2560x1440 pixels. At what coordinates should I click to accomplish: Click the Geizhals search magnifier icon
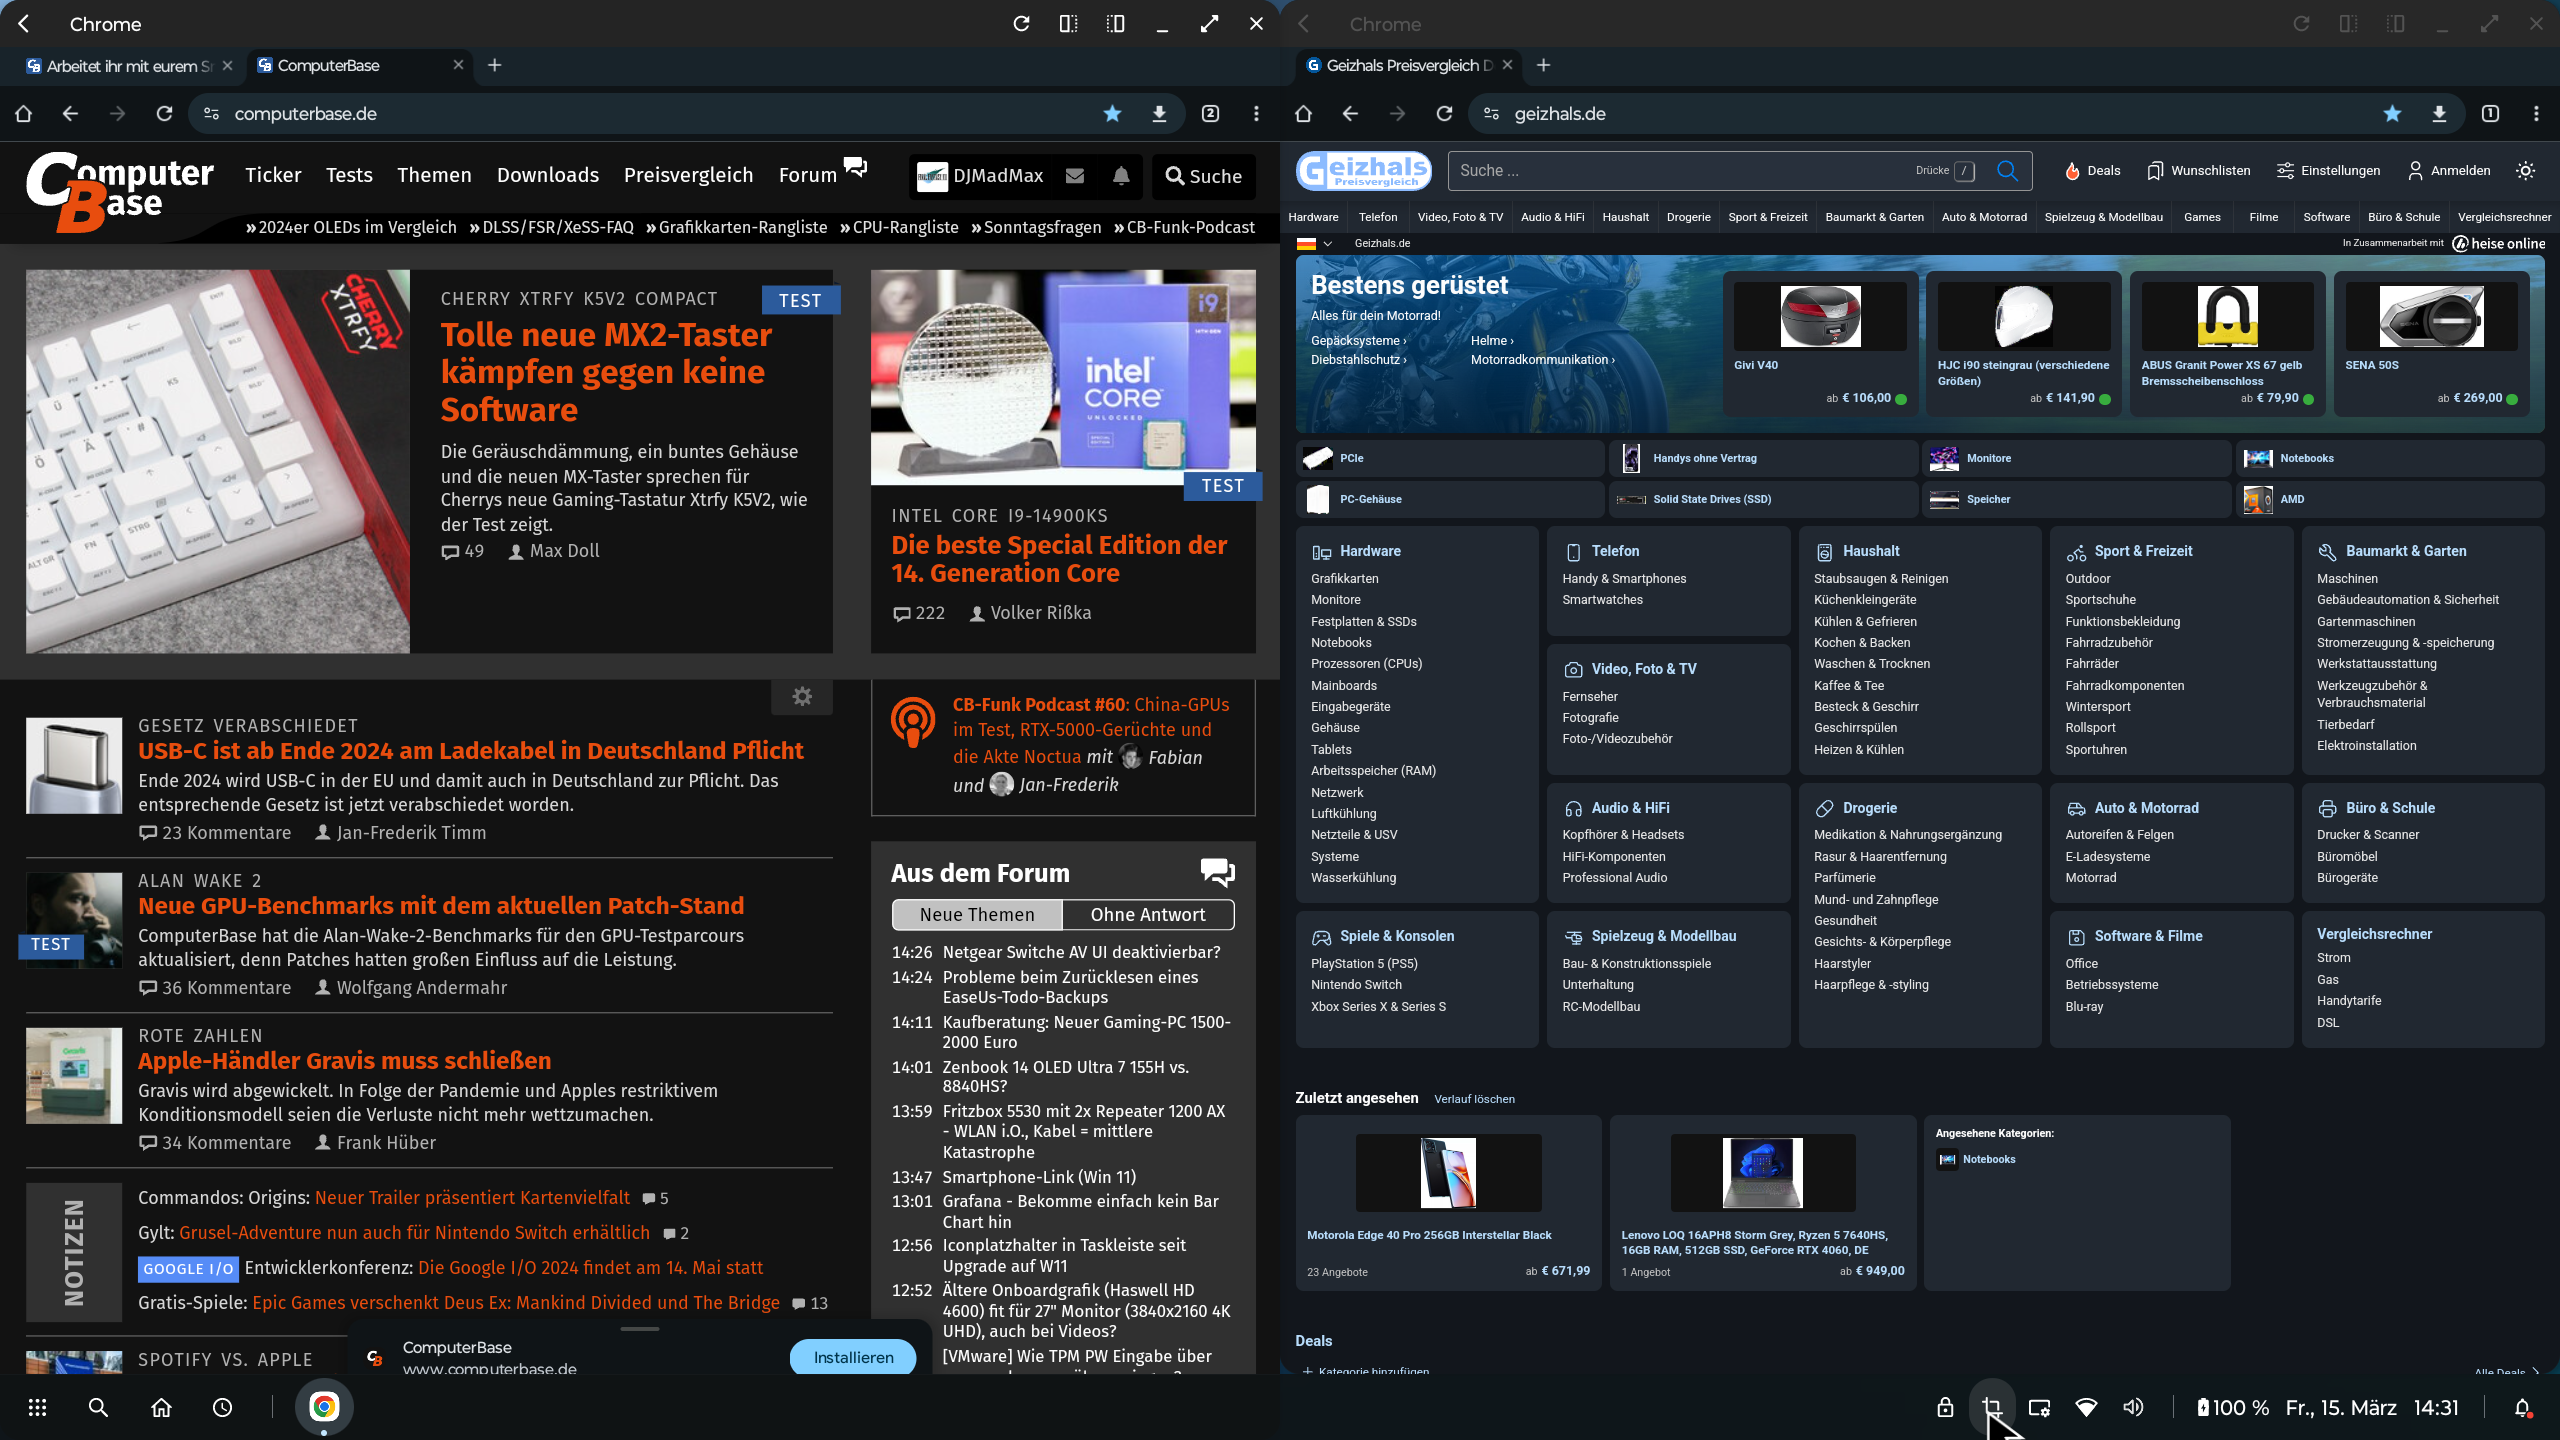click(x=2006, y=170)
